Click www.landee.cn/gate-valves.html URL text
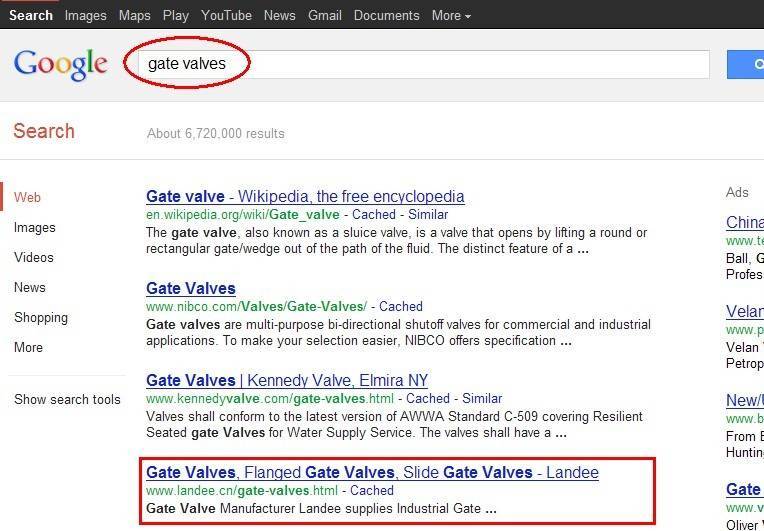This screenshot has width=764, height=531. pyautogui.click(x=242, y=491)
